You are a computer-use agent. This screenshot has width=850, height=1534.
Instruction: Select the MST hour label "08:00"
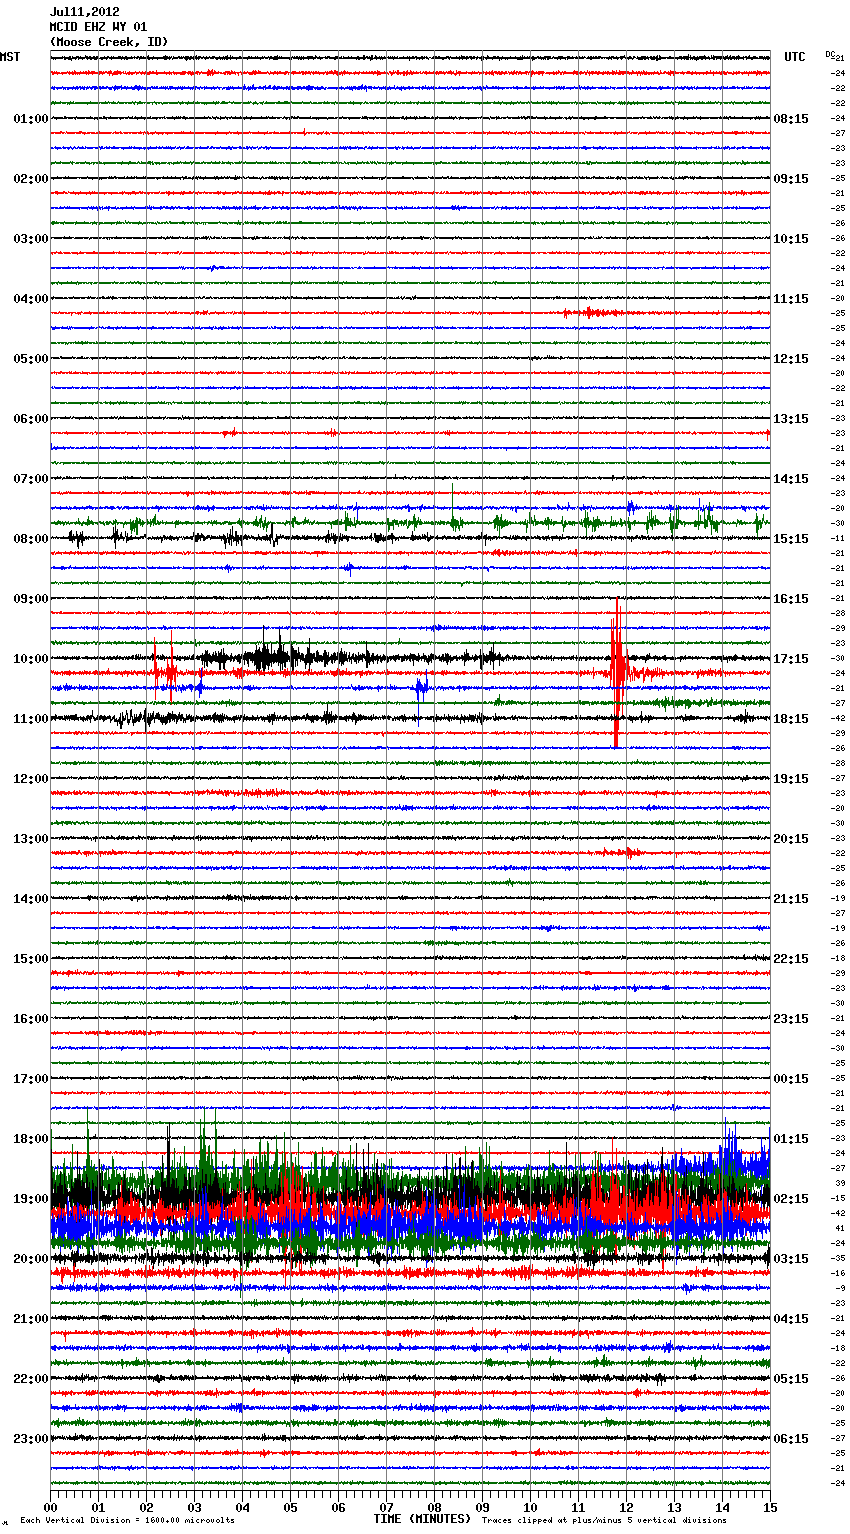(x=31, y=539)
